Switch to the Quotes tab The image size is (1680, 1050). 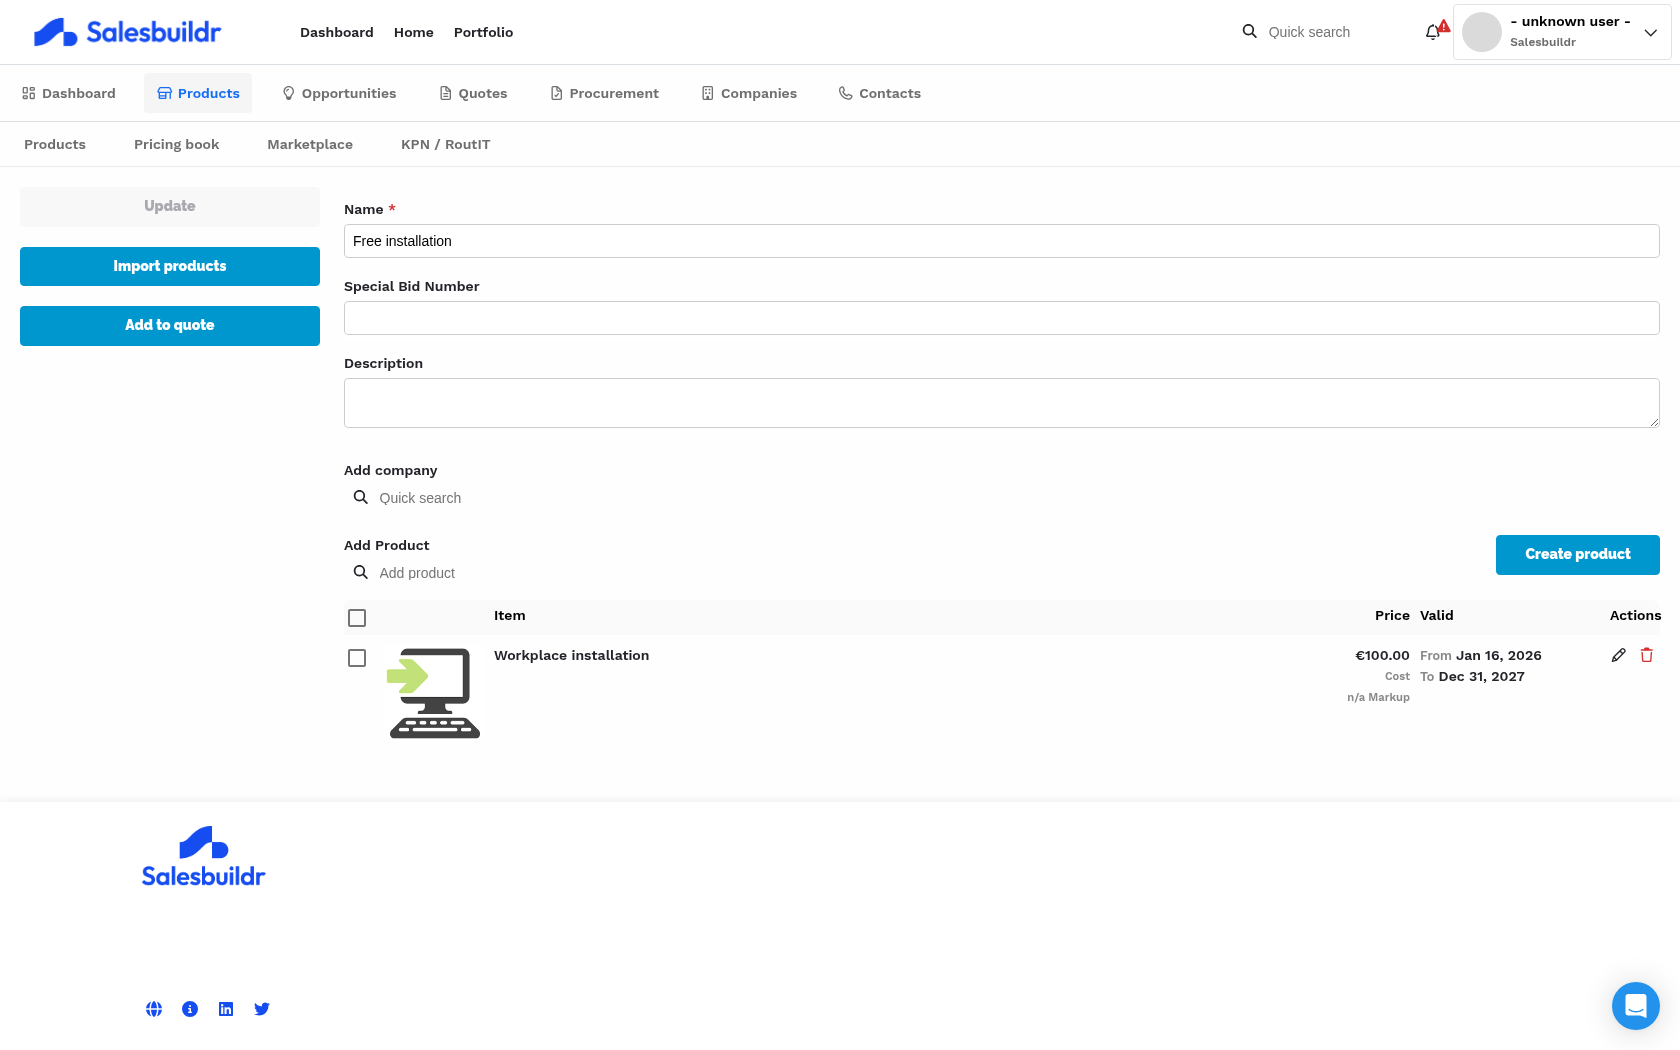coord(473,93)
